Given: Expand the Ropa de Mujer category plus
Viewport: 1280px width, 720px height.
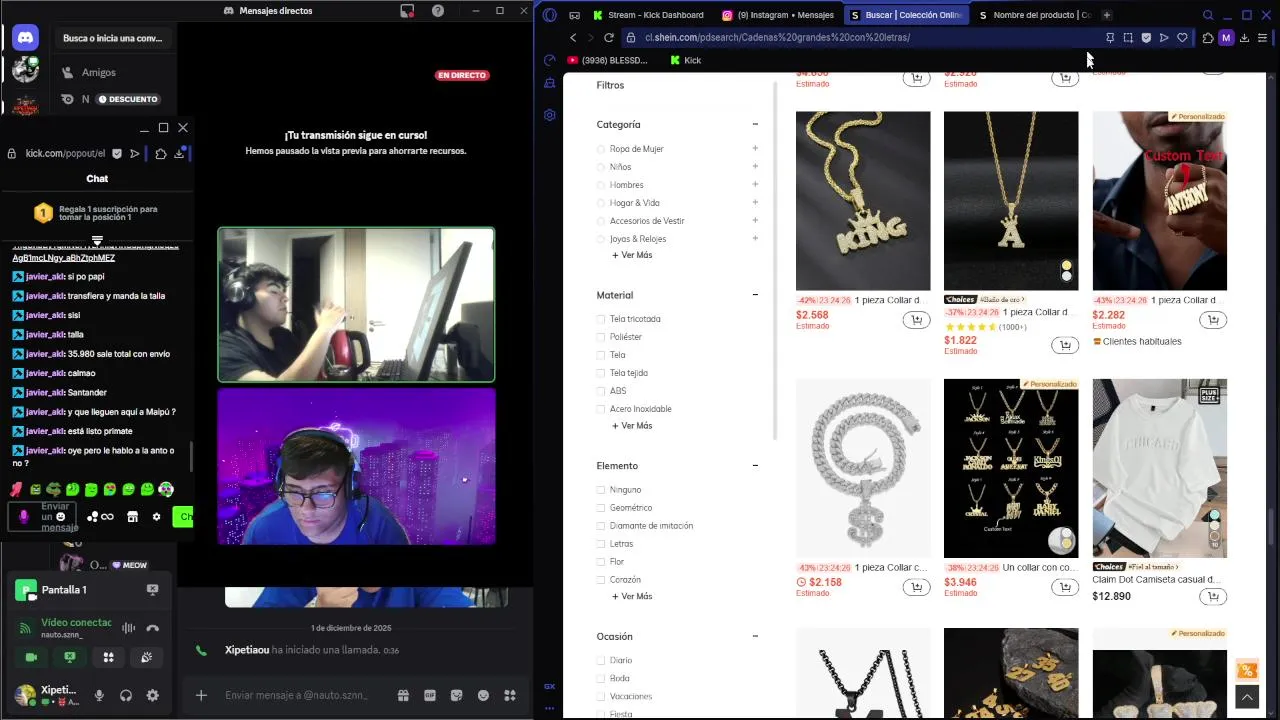Looking at the screenshot, I should pyautogui.click(x=755, y=148).
